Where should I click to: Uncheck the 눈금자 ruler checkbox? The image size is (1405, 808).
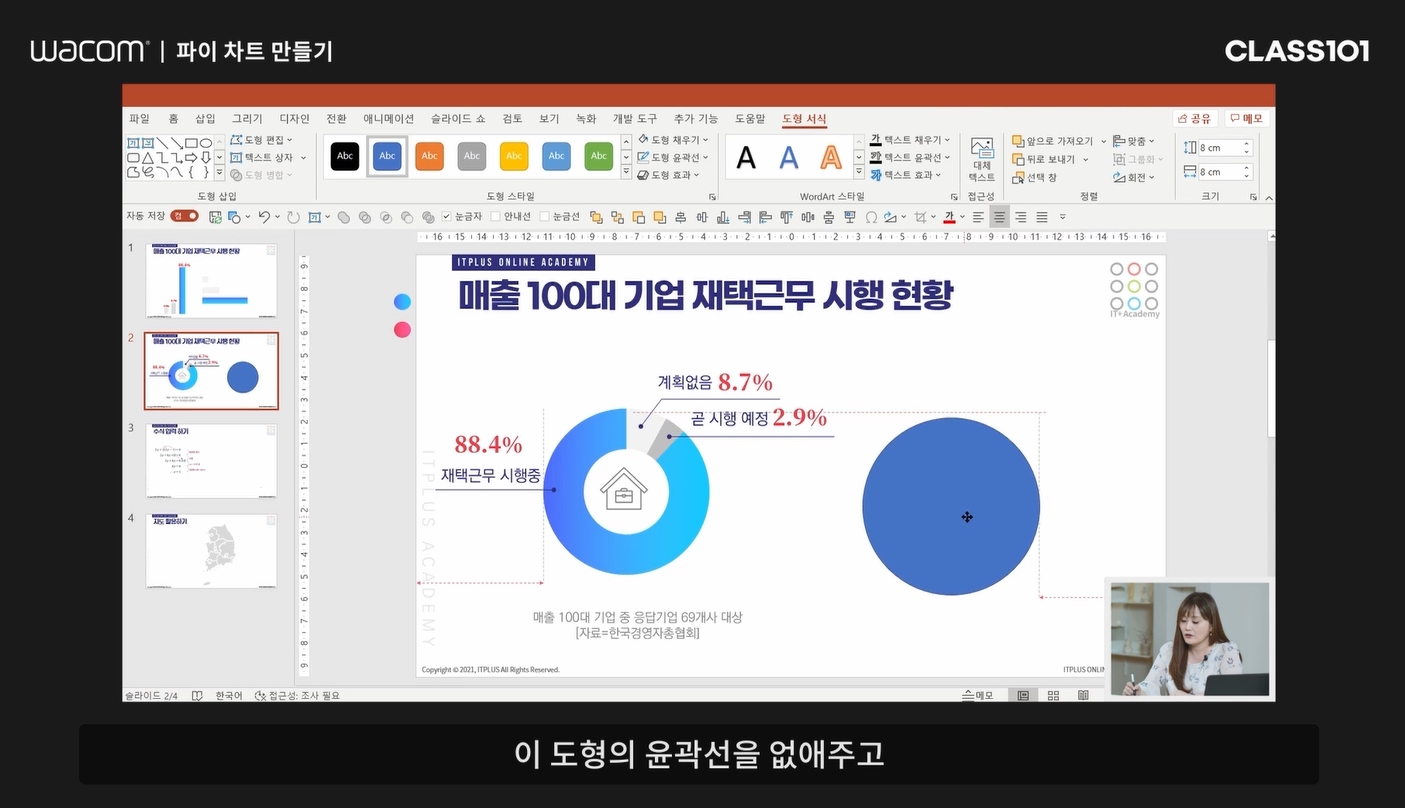(446, 216)
